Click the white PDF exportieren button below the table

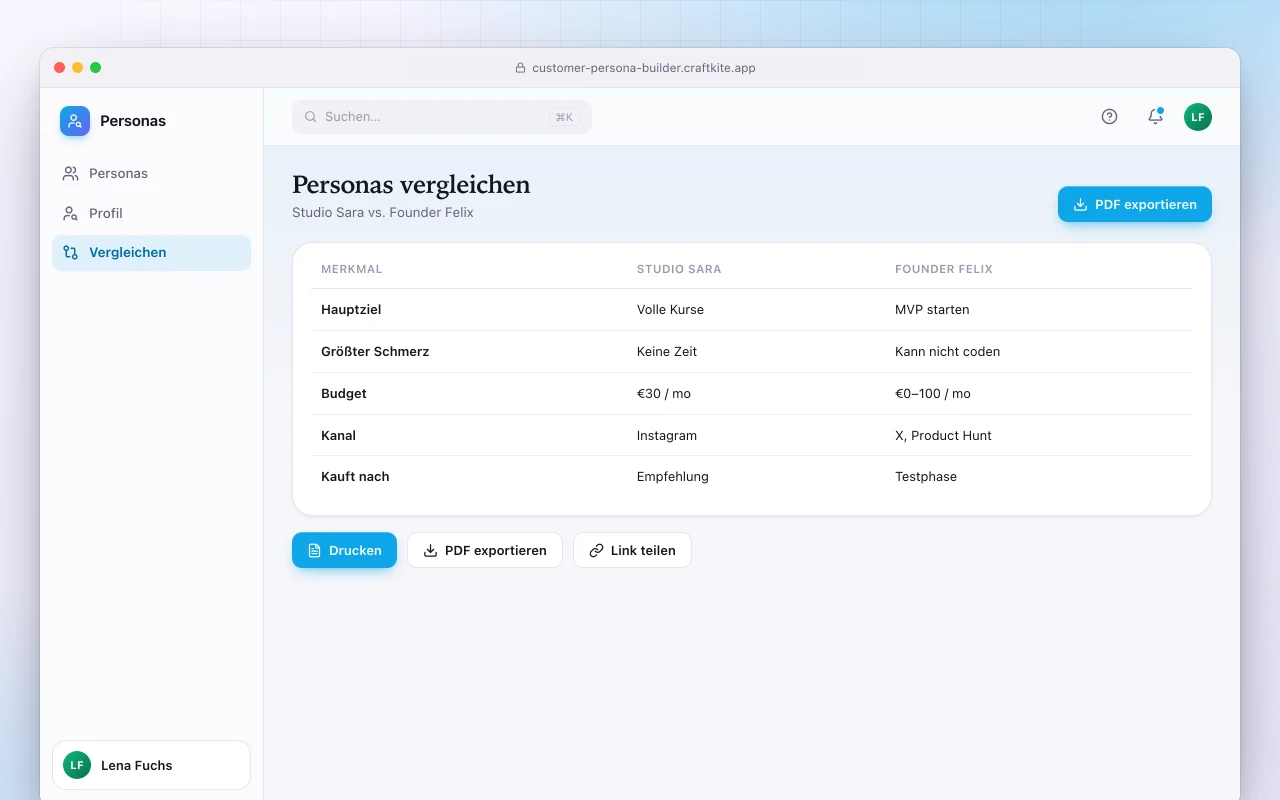pyautogui.click(x=485, y=550)
